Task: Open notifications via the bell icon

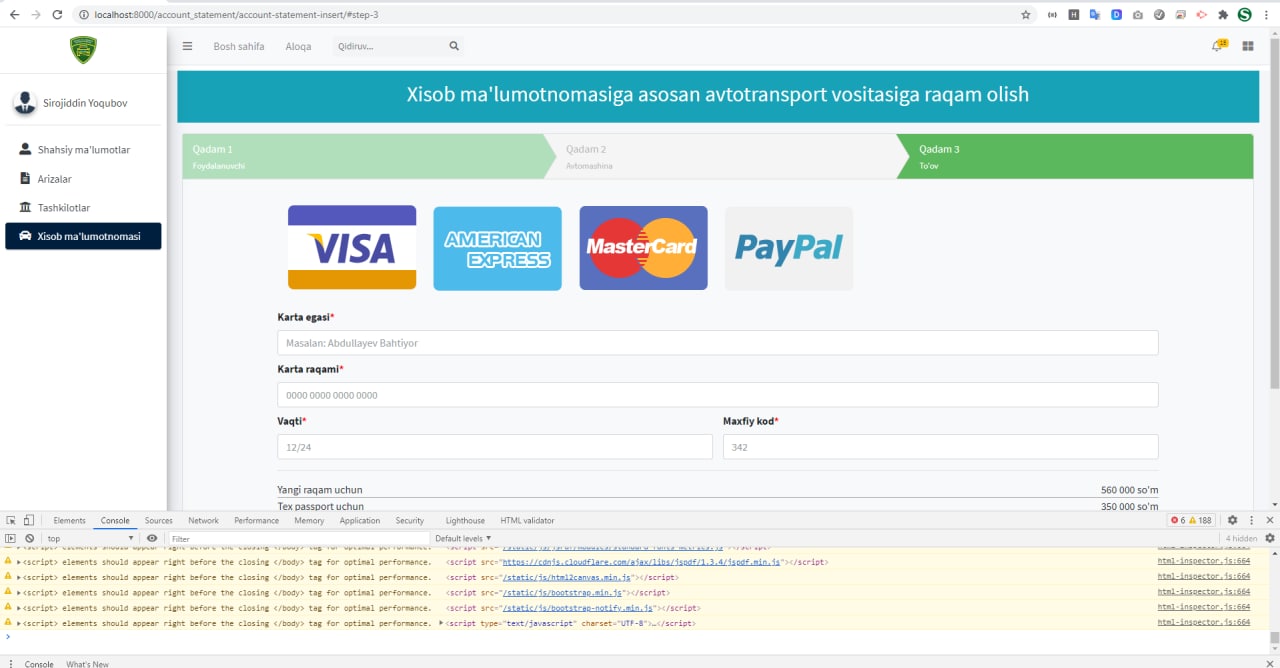Action: pos(1218,46)
